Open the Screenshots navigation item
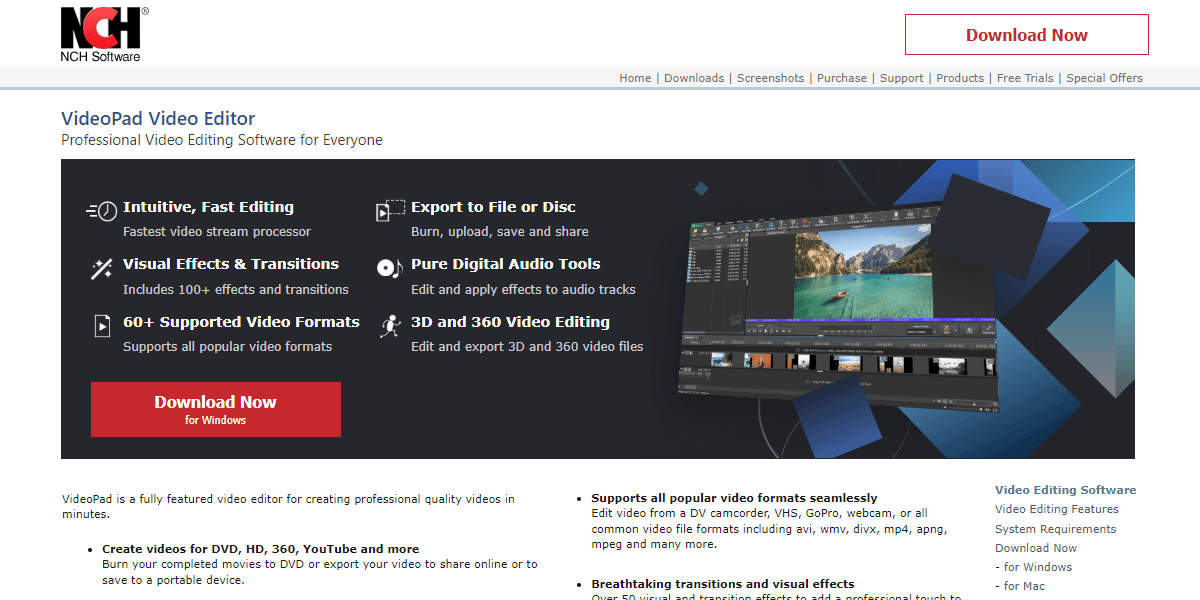 [770, 78]
